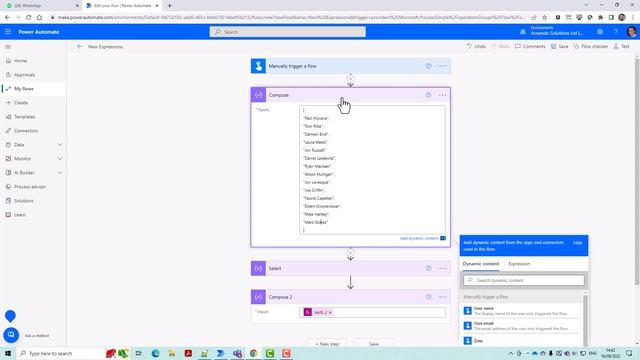
Task: Click the sort expression token in Compose 2
Action: point(318,312)
